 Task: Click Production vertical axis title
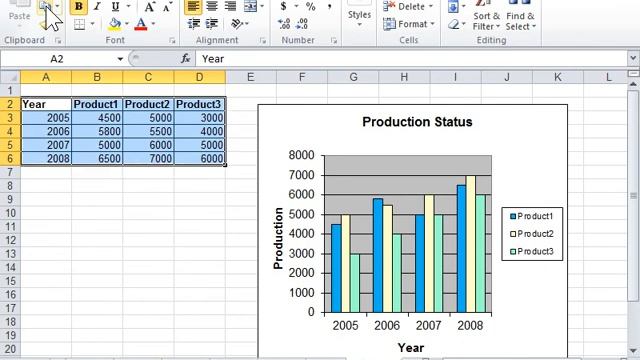click(278, 238)
